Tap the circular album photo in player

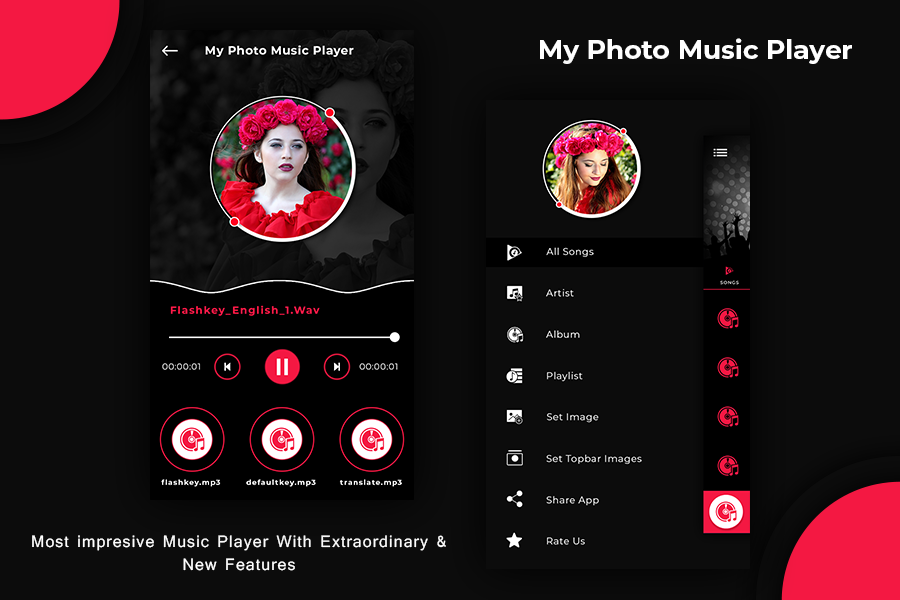pyautogui.click(x=282, y=168)
